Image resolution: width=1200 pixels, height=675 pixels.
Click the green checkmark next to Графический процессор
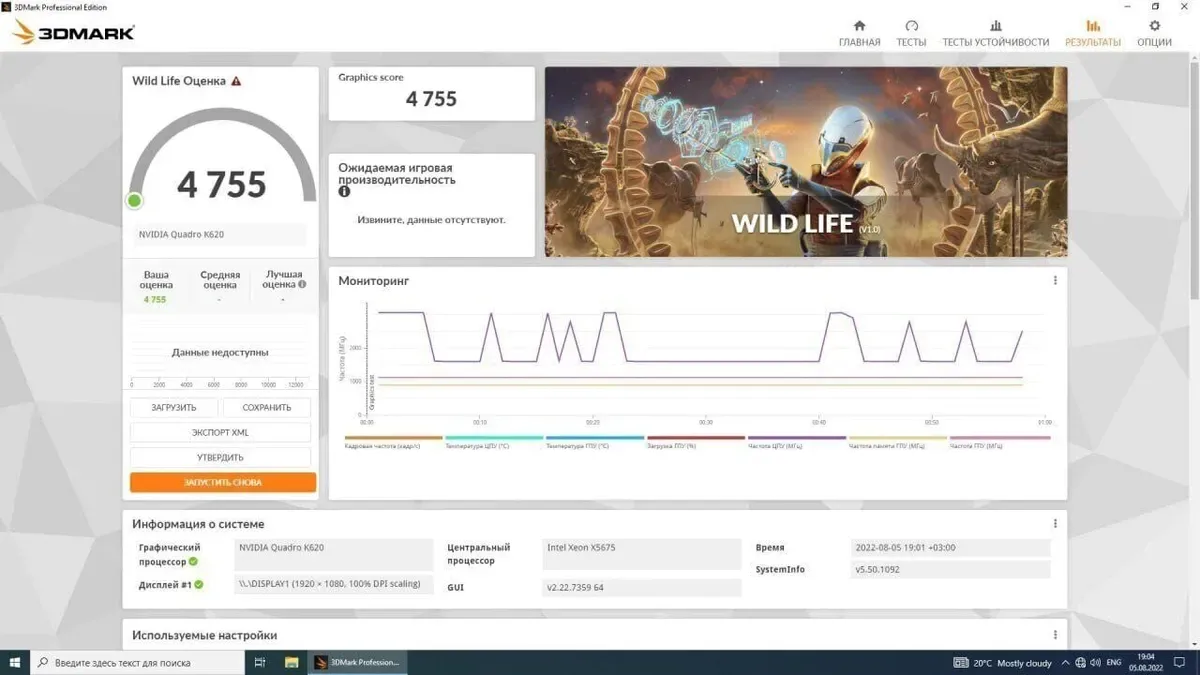(193, 561)
